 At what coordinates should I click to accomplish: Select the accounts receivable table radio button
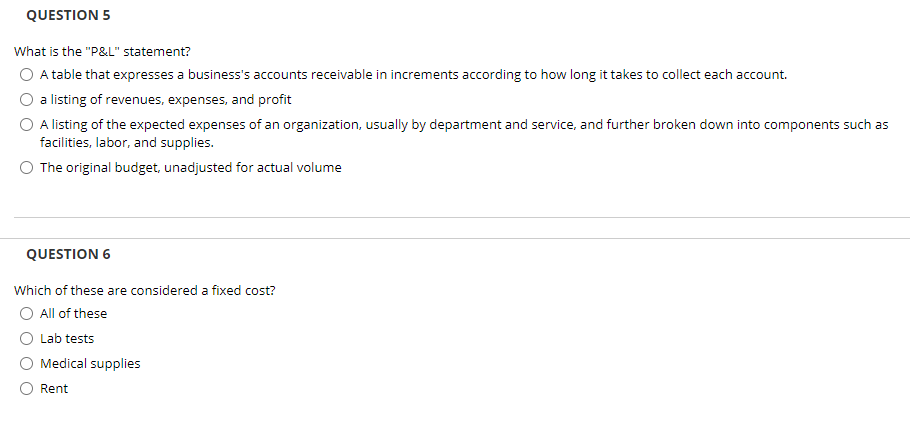tap(27, 75)
